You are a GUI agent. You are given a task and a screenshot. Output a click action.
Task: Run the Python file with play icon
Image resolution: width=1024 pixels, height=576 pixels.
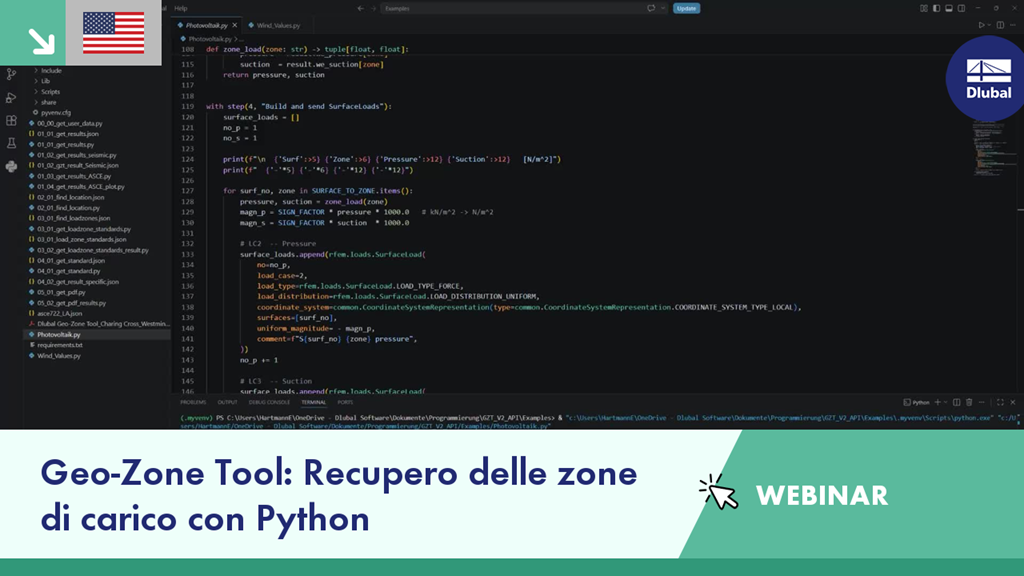(x=981, y=25)
